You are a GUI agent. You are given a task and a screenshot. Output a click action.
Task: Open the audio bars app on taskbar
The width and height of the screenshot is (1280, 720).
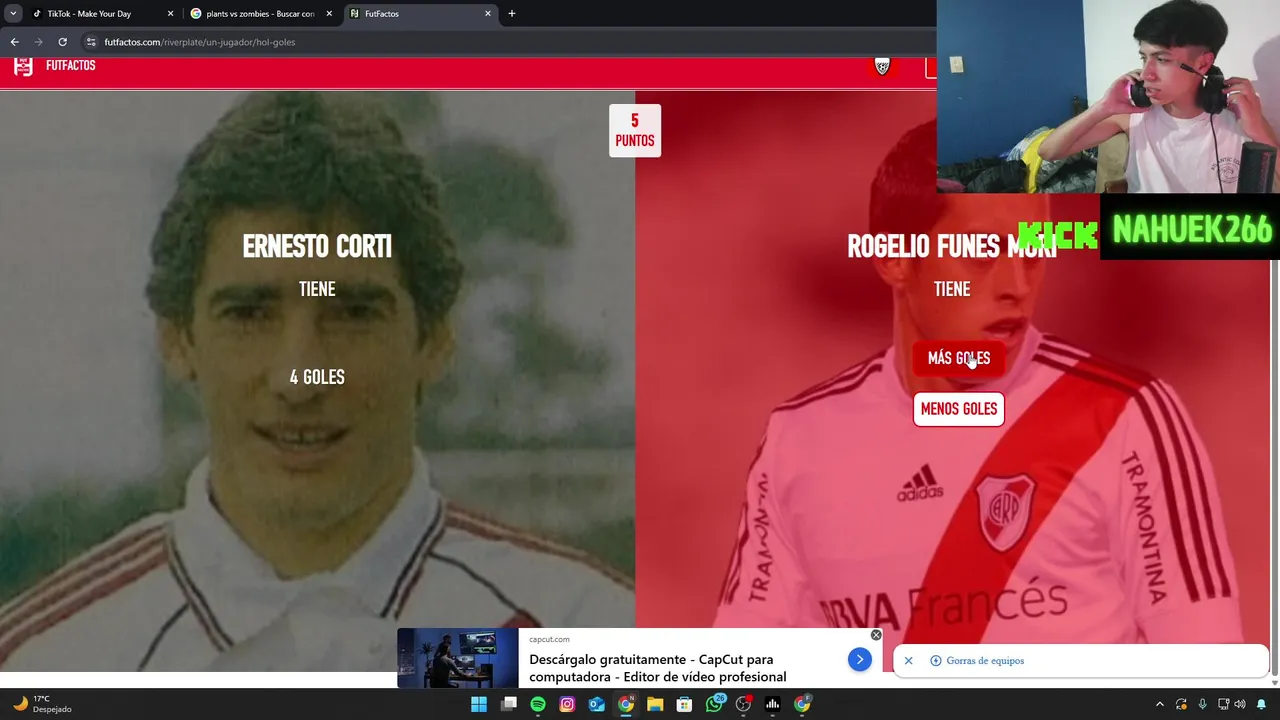coord(773,704)
